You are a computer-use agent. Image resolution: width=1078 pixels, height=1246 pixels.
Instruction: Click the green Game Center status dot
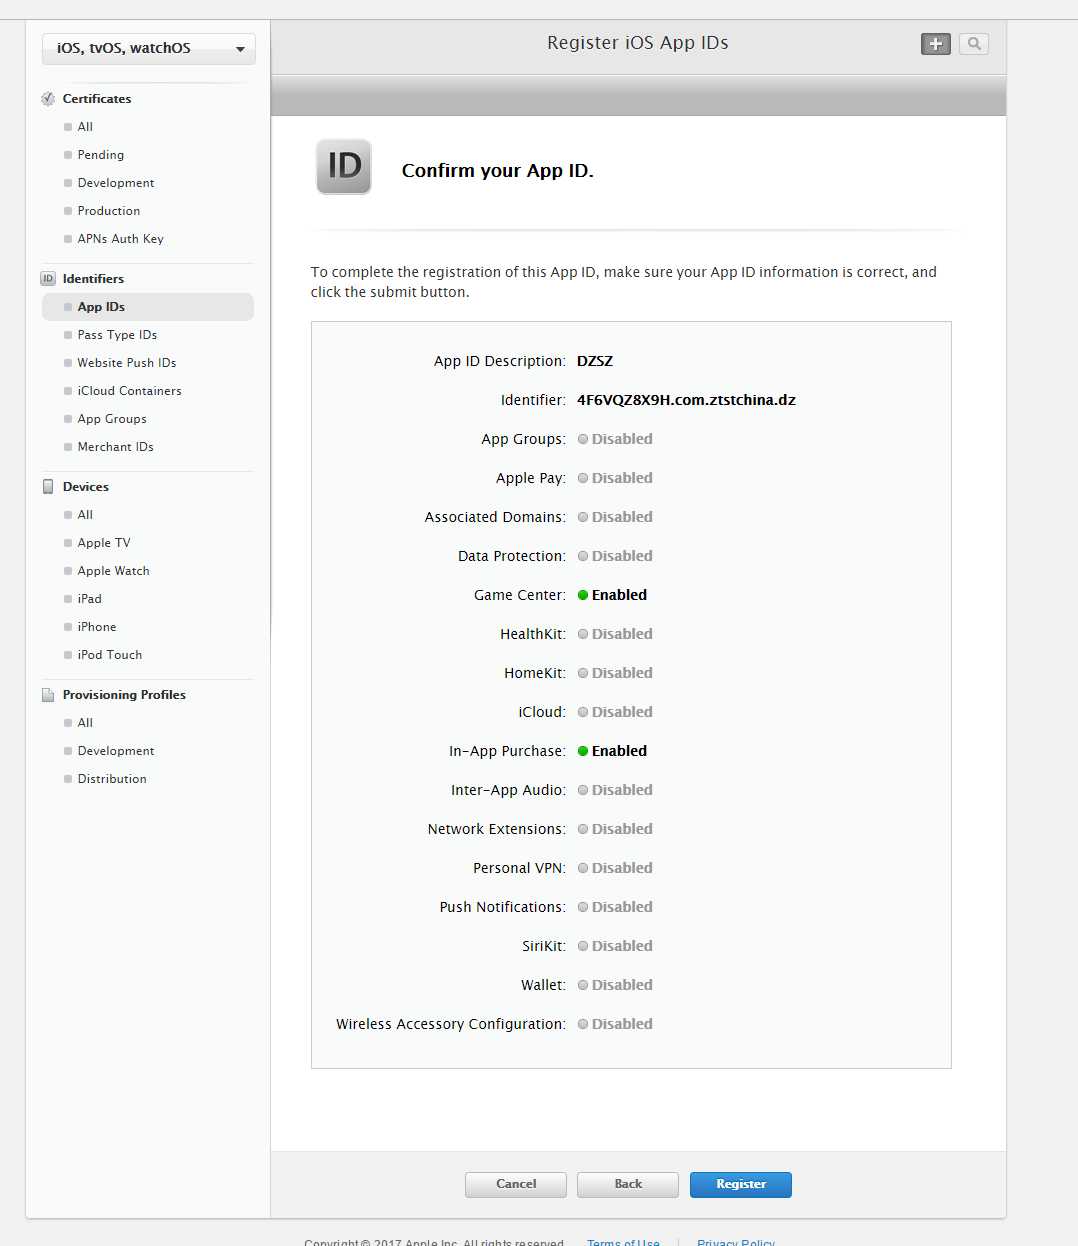click(583, 595)
